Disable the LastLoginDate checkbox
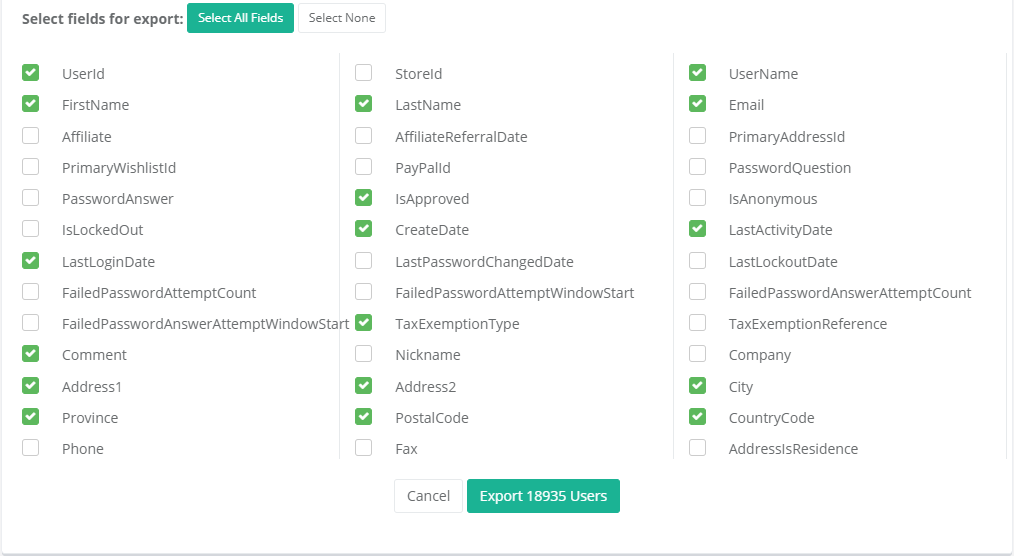 [31, 261]
